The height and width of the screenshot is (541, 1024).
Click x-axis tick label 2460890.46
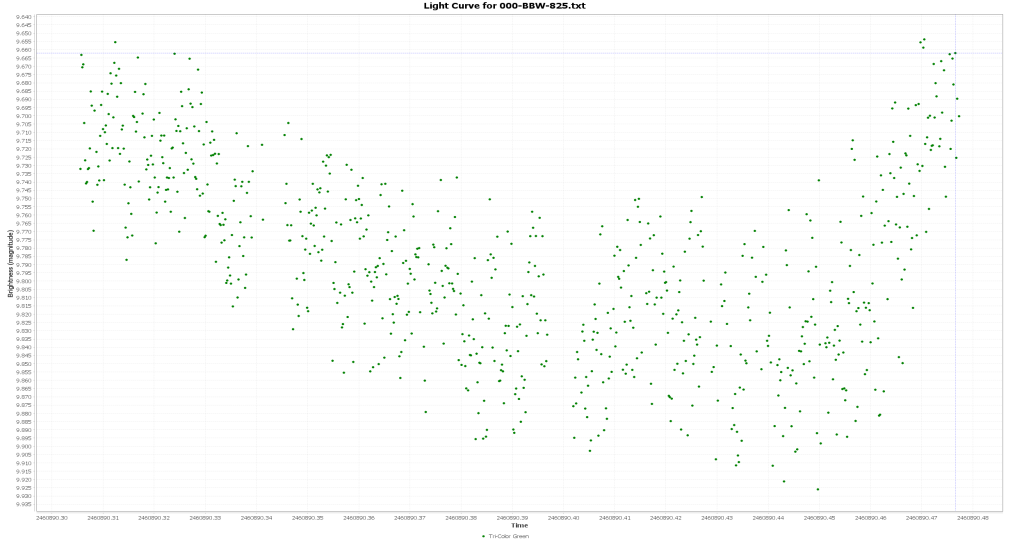(x=870, y=517)
